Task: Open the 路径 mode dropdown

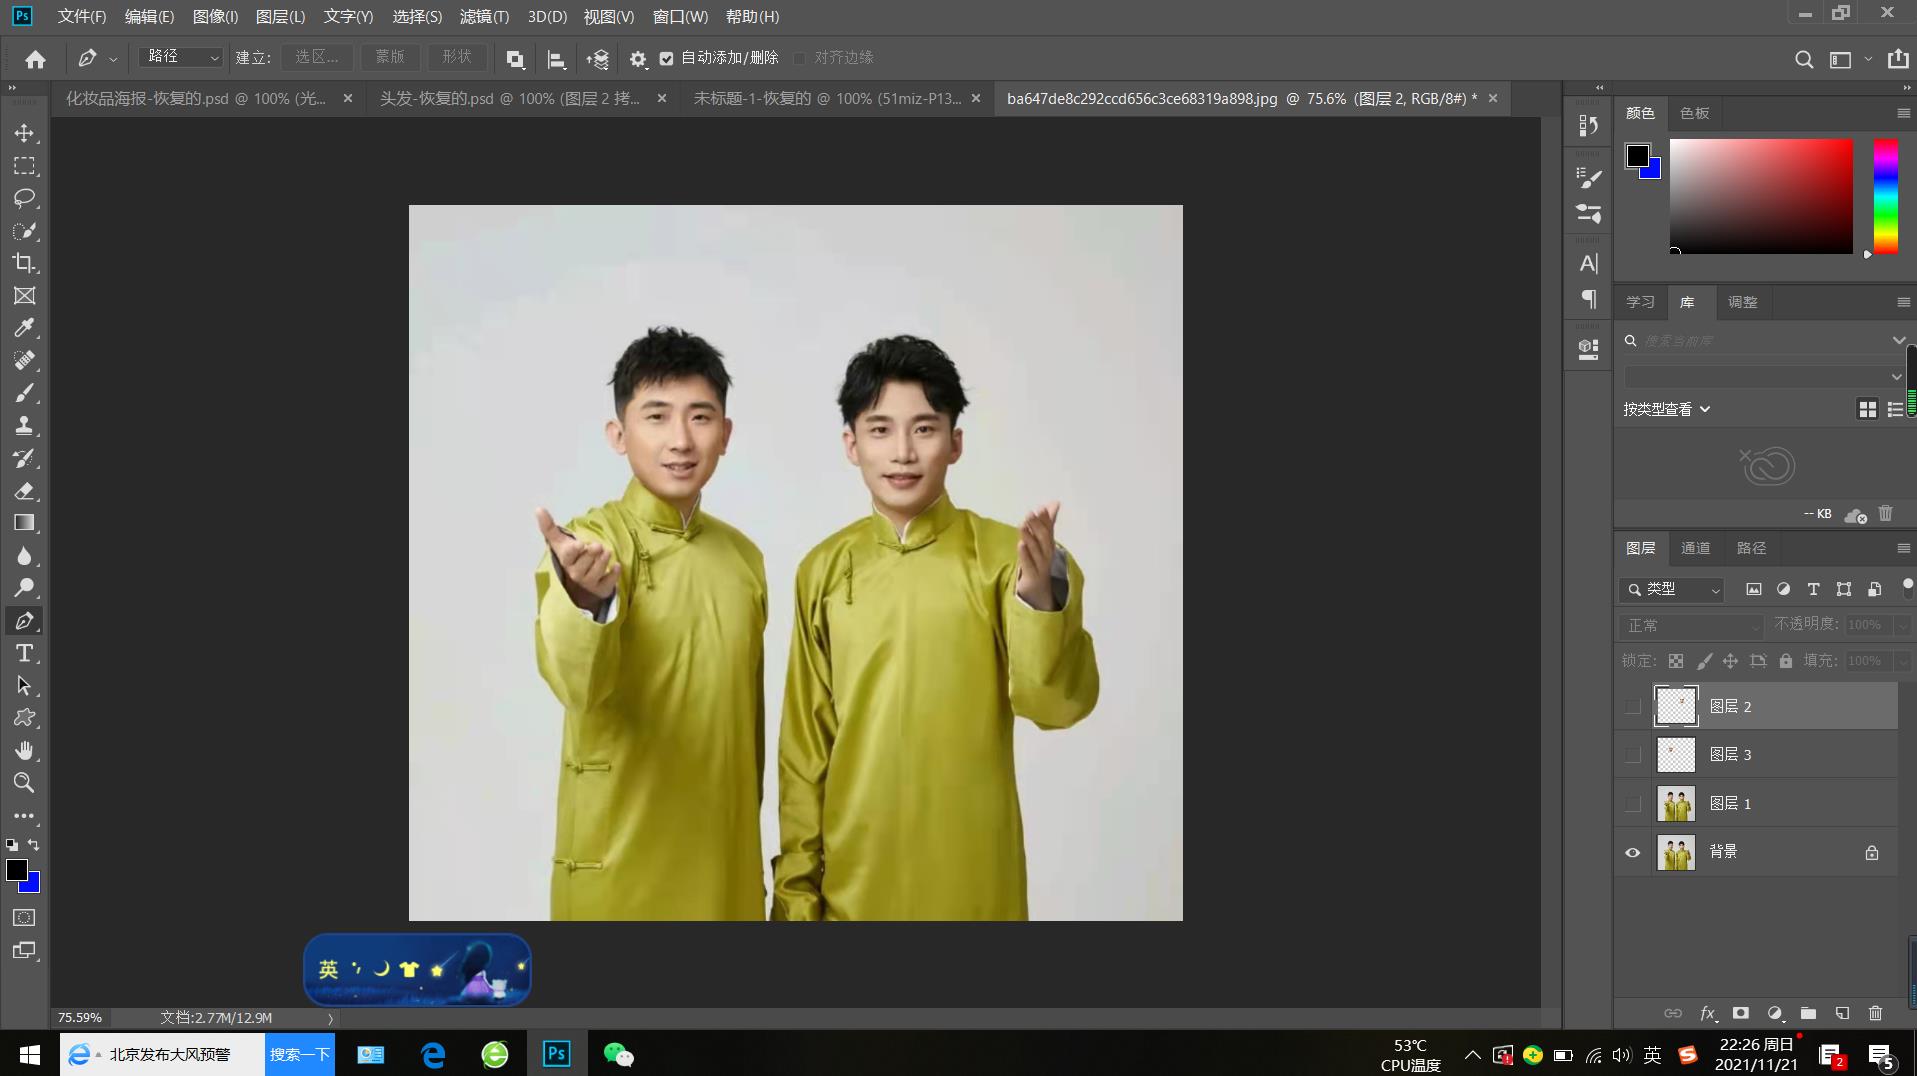Action: point(180,57)
